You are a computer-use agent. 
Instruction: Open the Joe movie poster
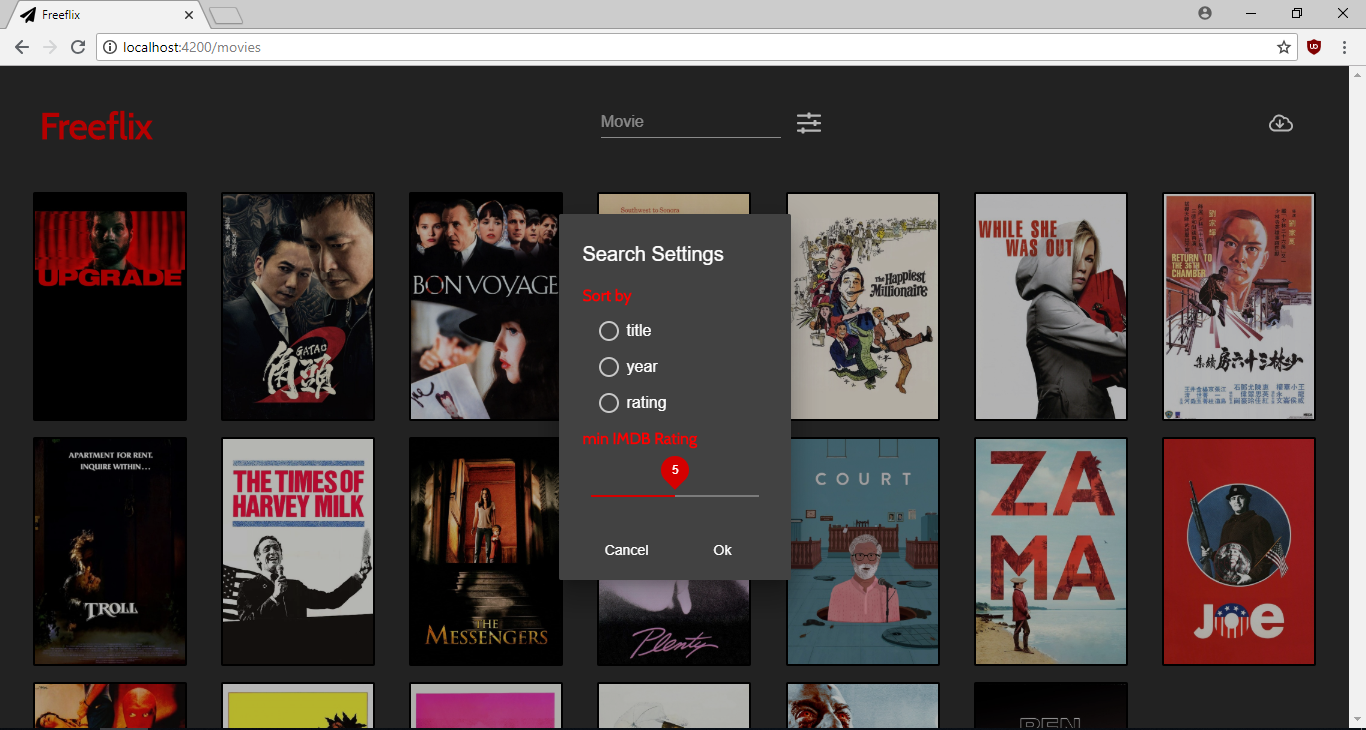[1239, 551]
